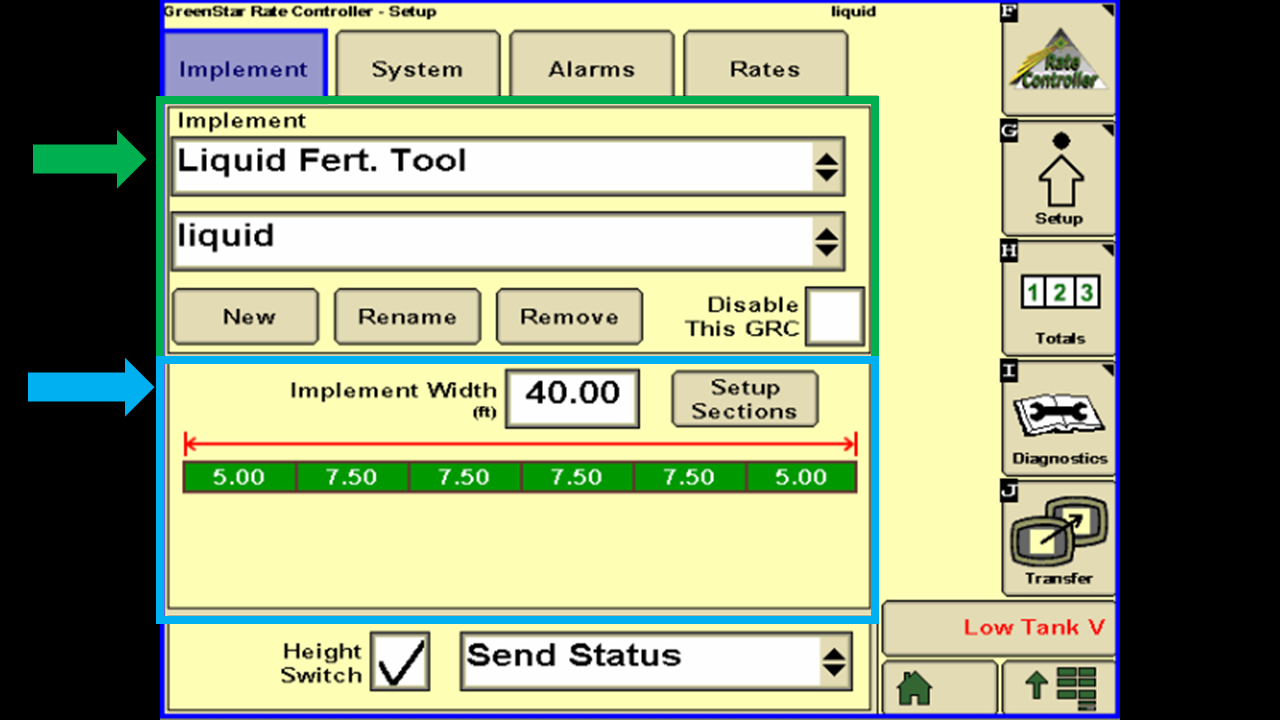
Task: Switch to the System tab
Action: pyautogui.click(x=417, y=66)
